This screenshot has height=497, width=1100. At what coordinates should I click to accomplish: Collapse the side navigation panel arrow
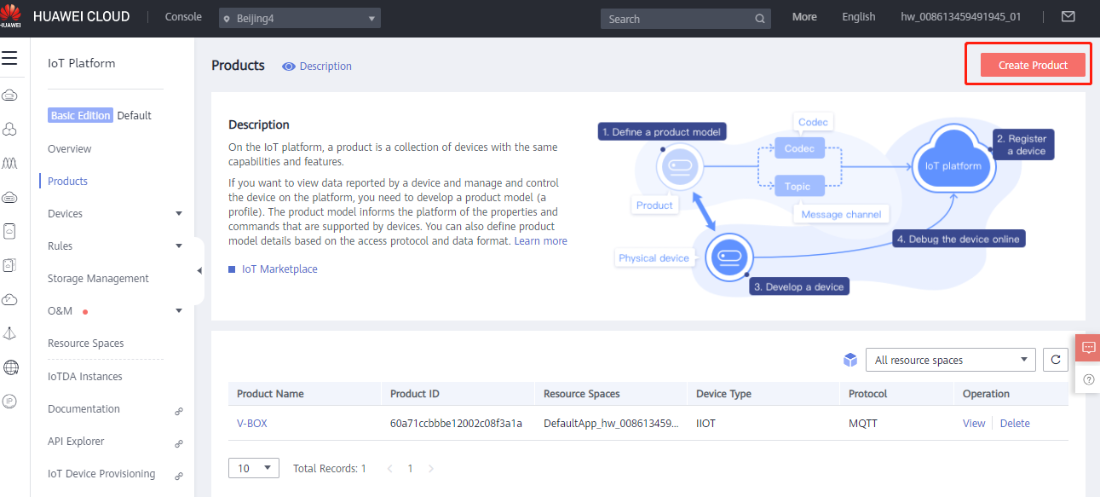coord(199,271)
